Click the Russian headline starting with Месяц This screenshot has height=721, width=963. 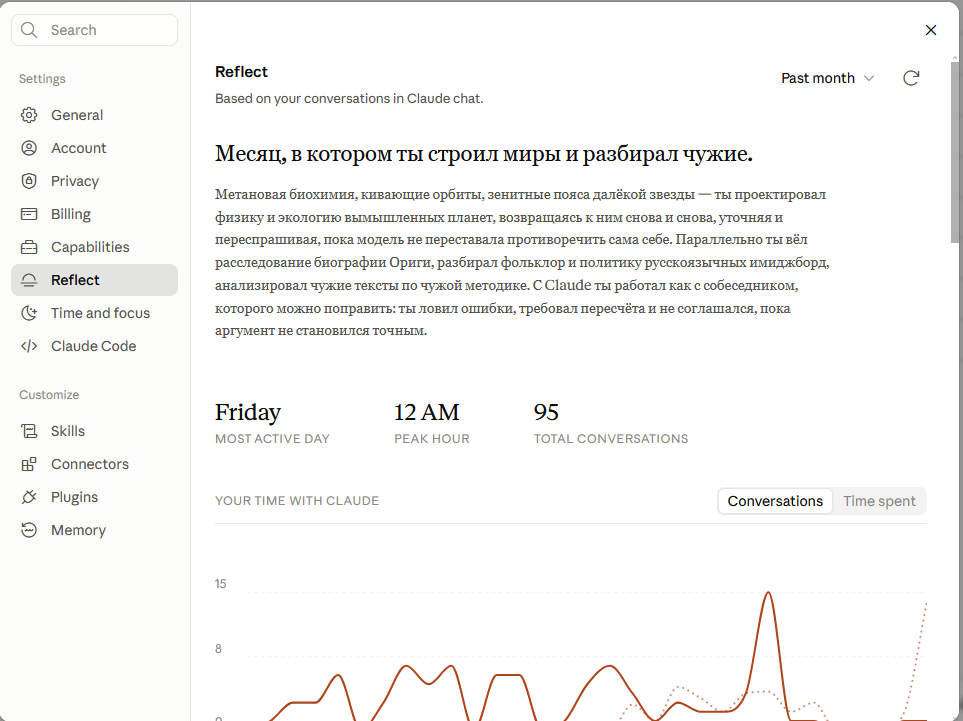tap(484, 154)
